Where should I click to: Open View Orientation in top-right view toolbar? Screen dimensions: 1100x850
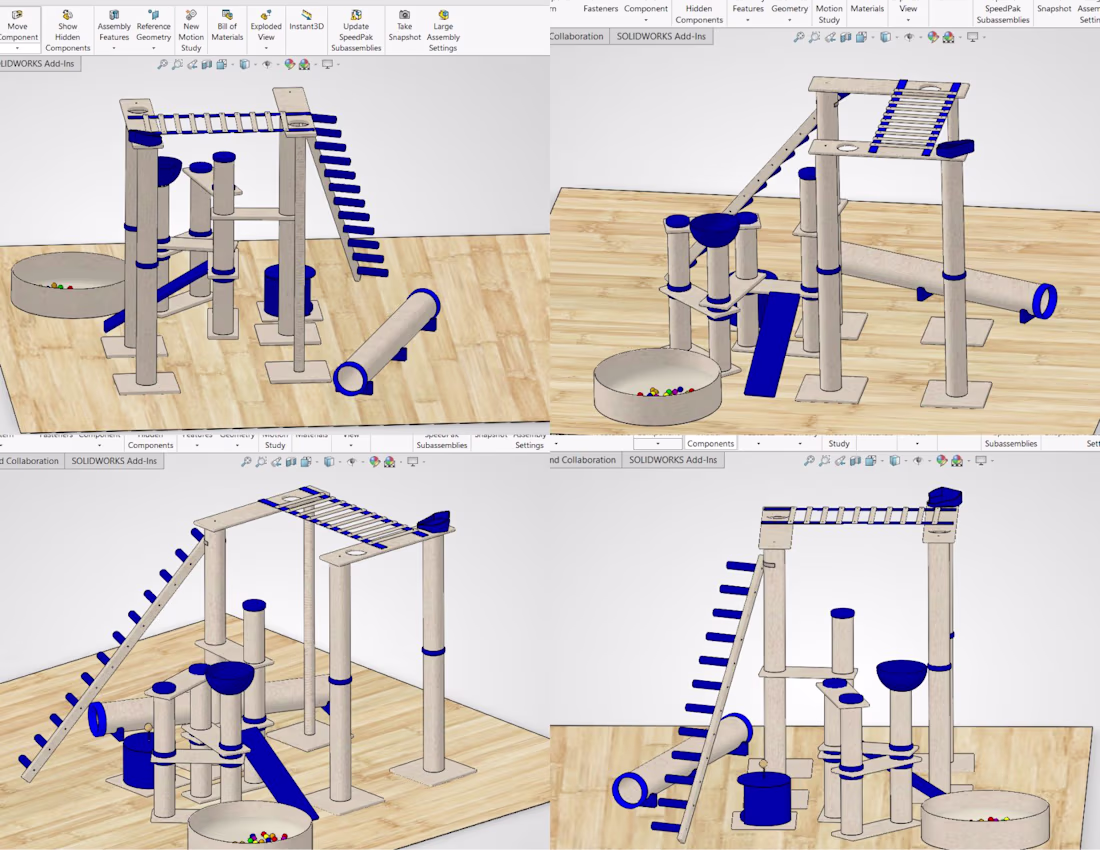861,37
